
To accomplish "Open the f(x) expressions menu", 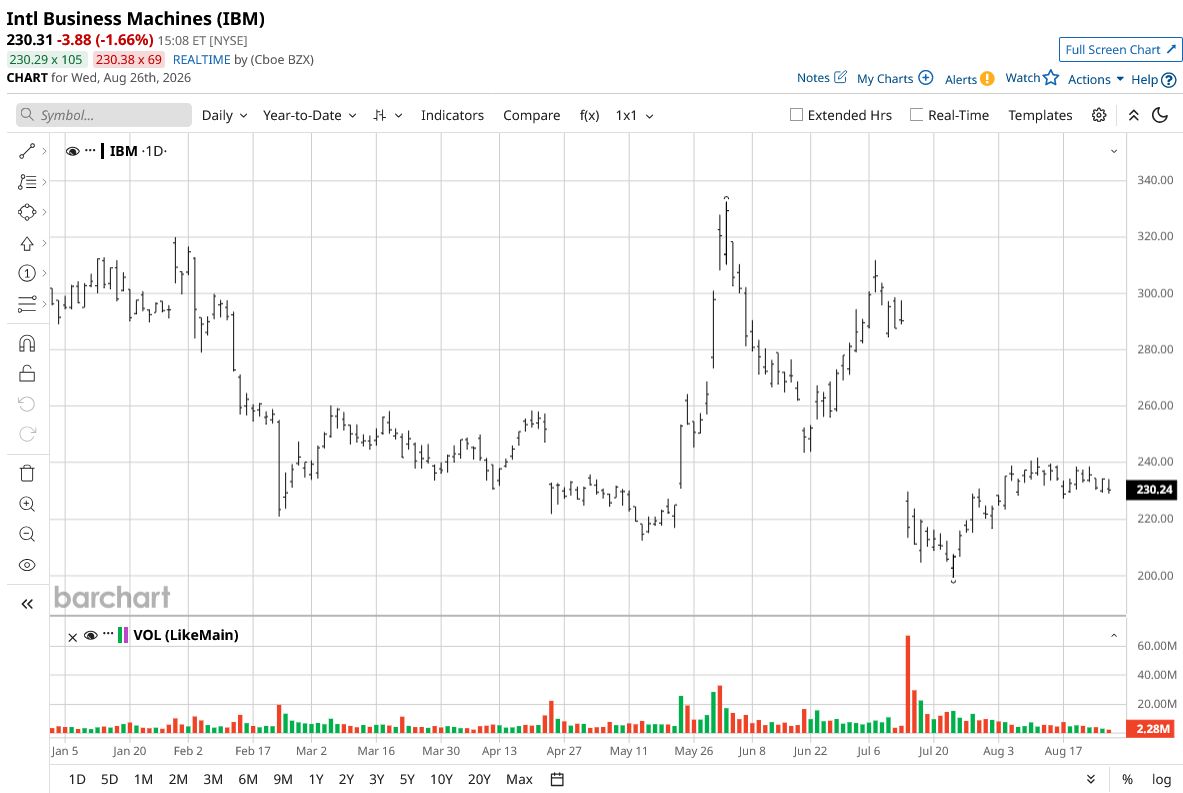I will (x=589, y=115).
